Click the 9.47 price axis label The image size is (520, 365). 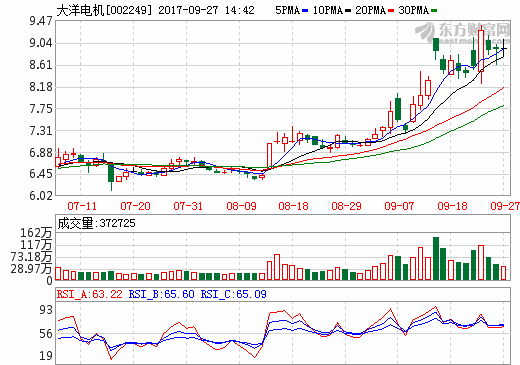(x=41, y=22)
